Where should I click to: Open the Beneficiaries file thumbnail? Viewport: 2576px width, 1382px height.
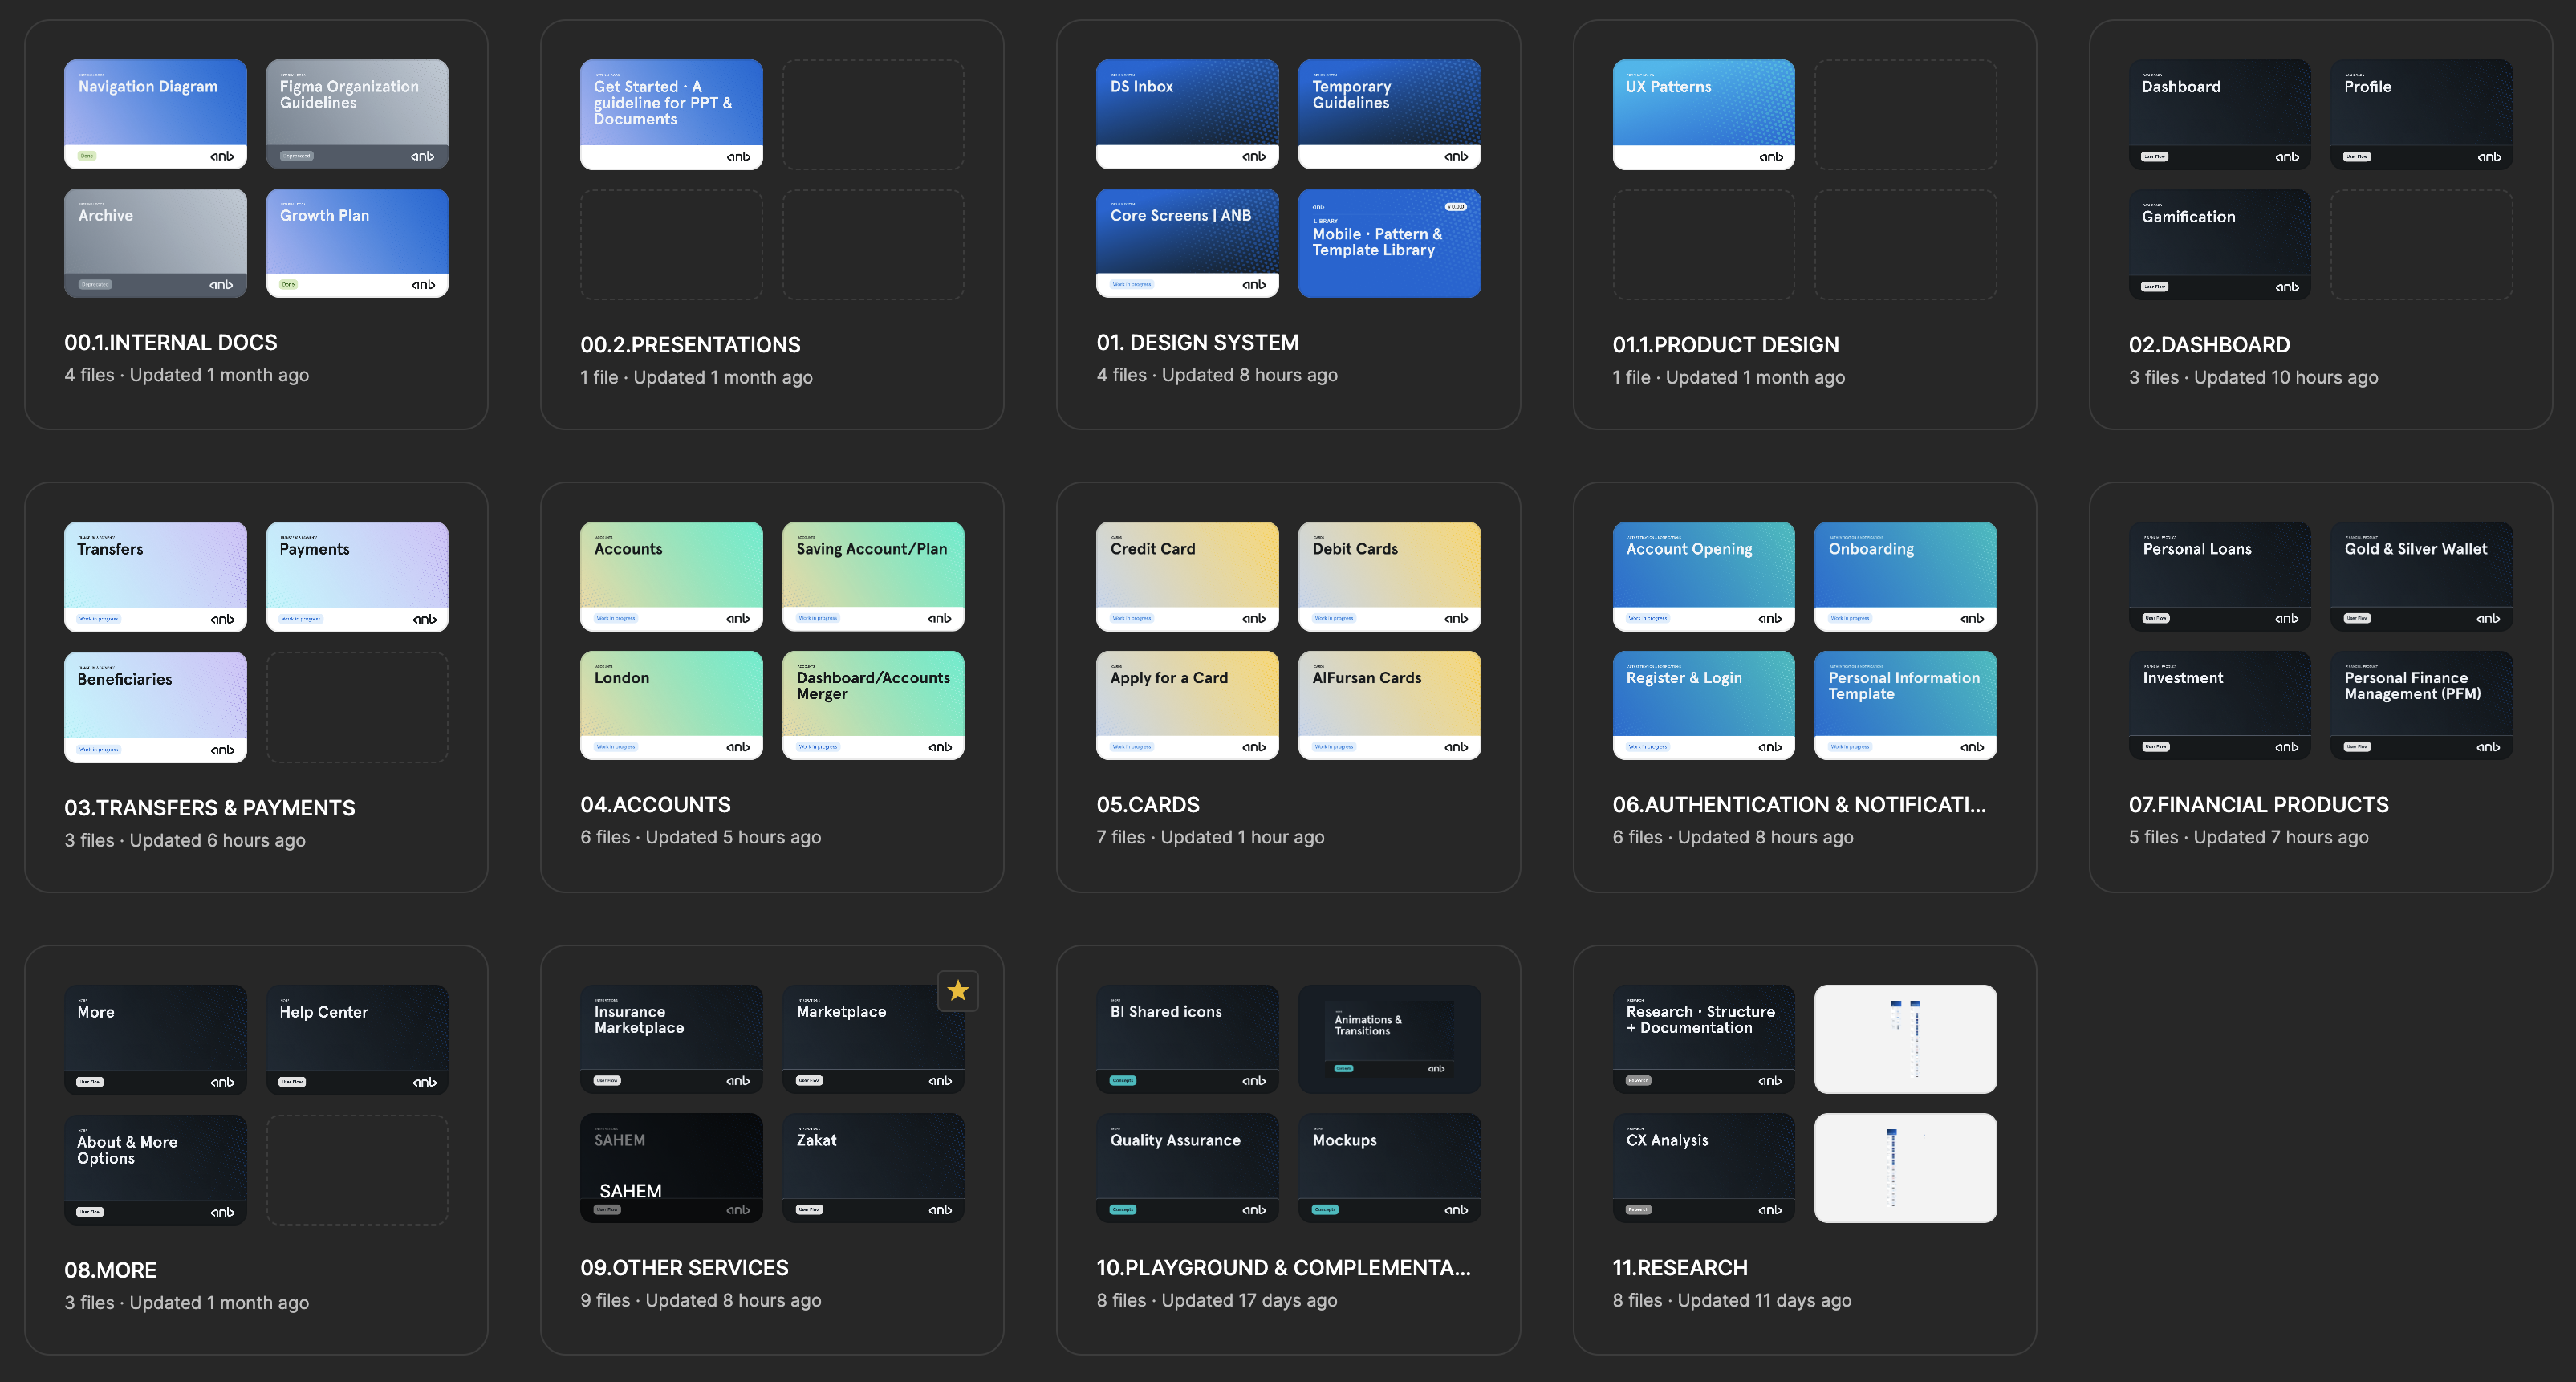click(x=155, y=706)
